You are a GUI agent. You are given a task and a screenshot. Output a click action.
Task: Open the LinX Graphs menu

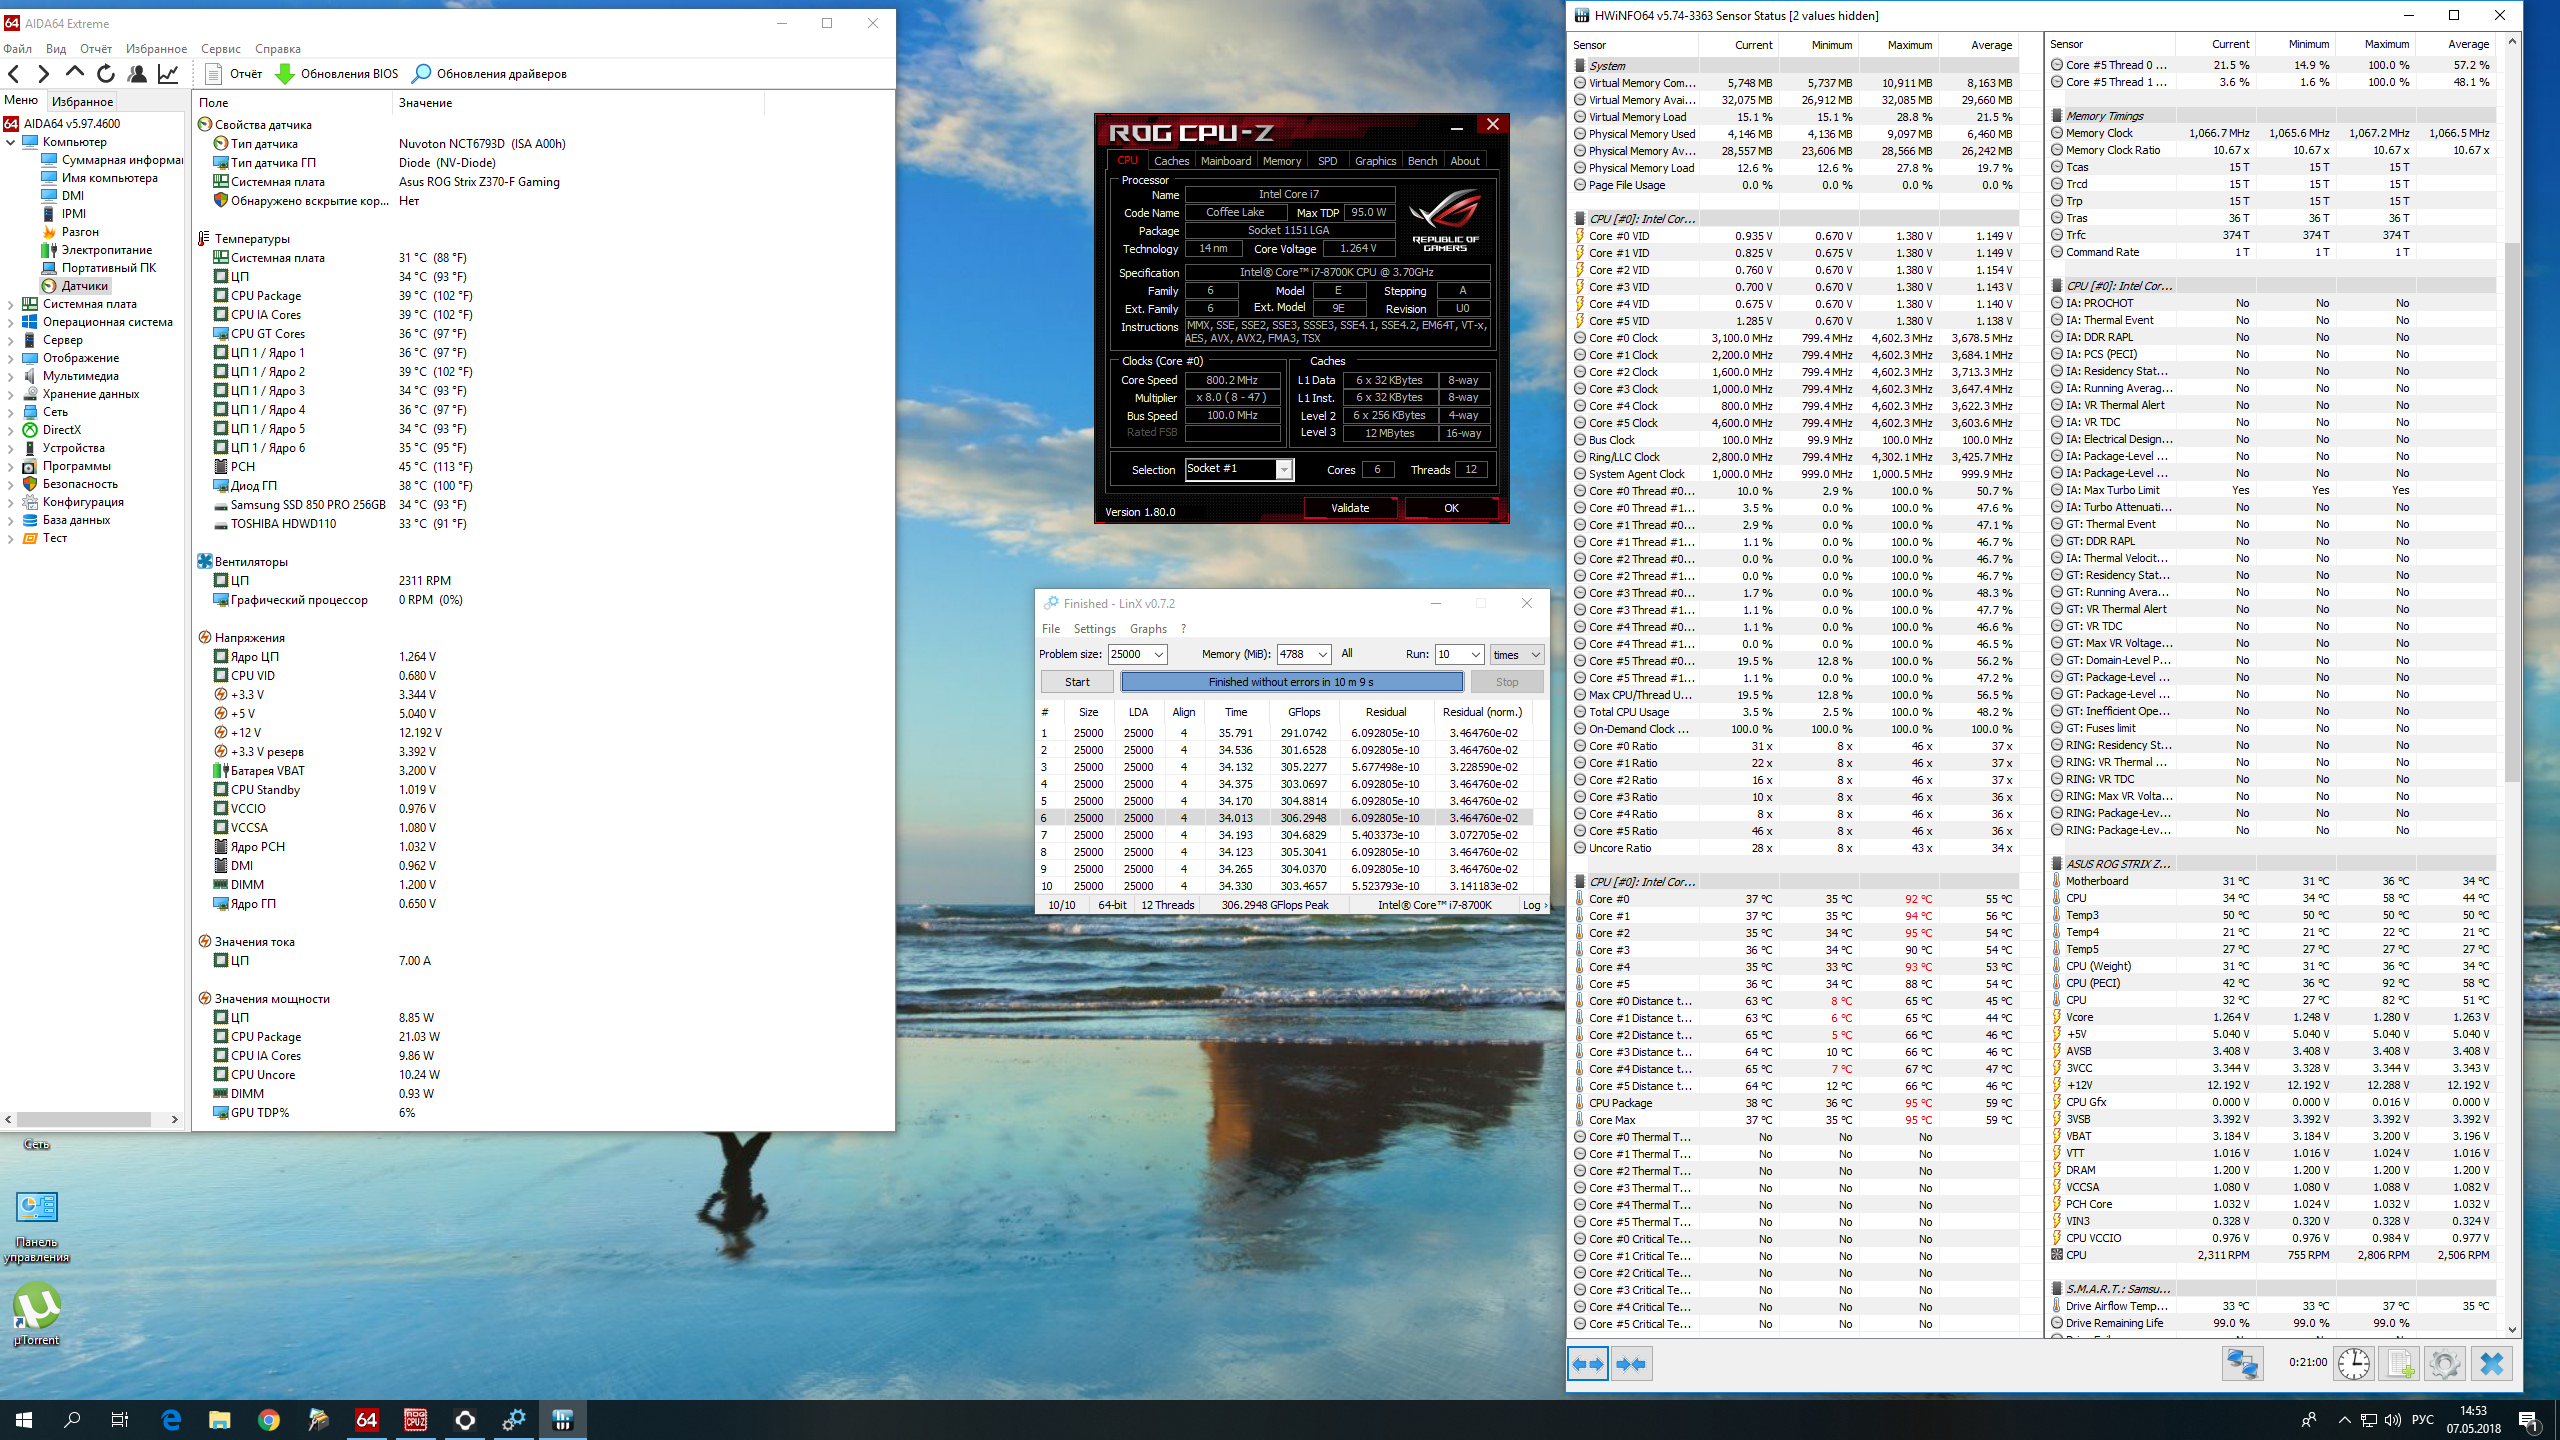(1148, 629)
